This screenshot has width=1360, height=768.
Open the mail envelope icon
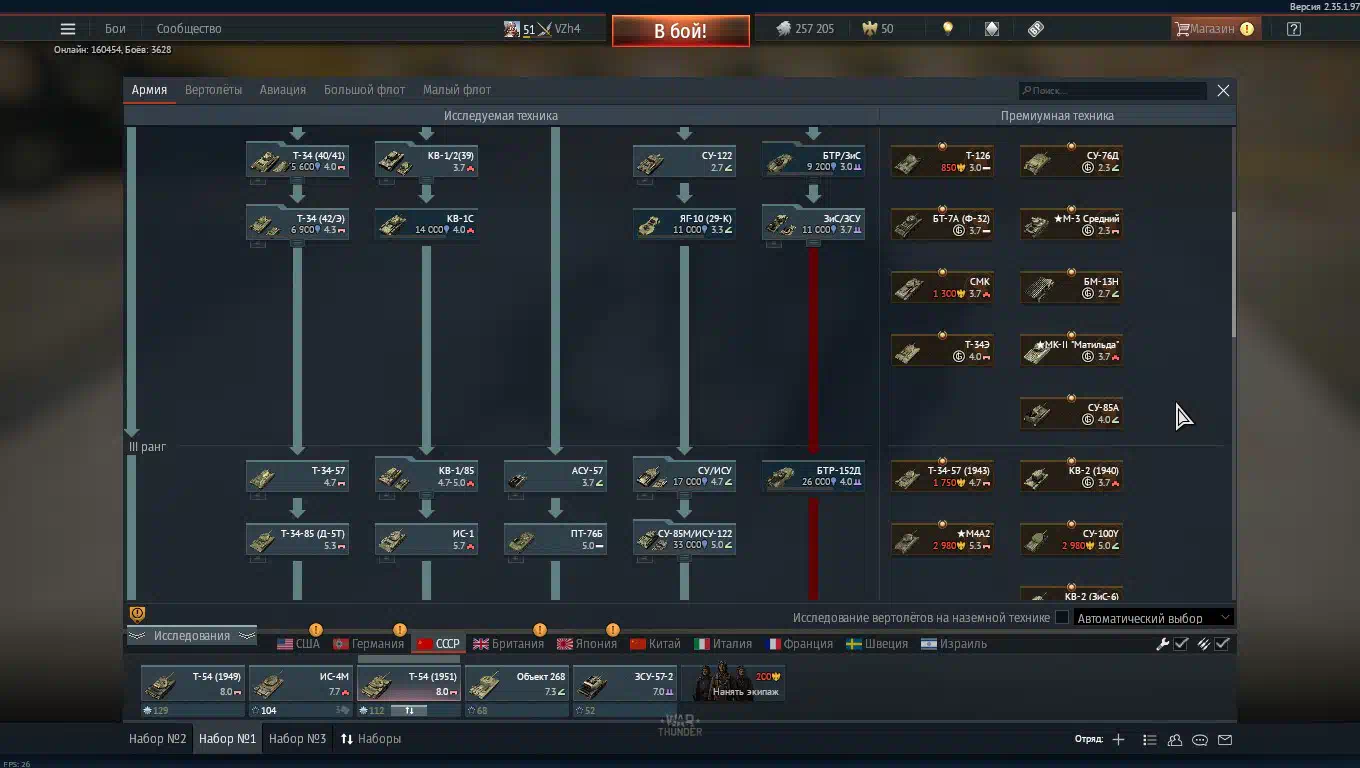1225,740
